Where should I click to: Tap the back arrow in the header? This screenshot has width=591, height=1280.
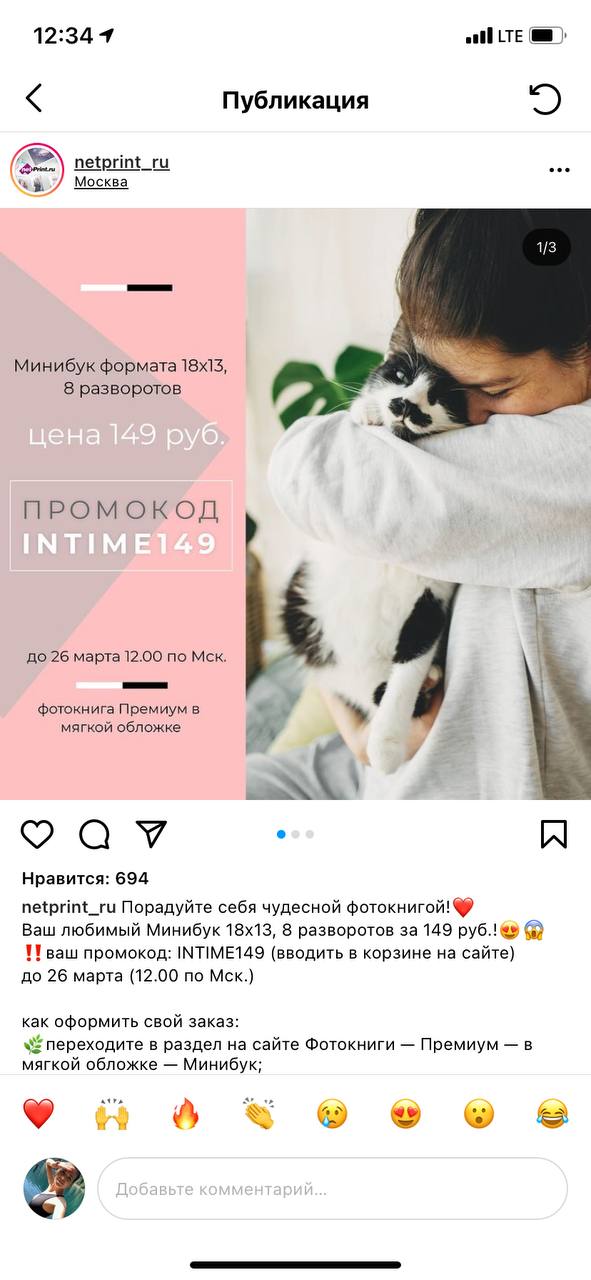(34, 98)
